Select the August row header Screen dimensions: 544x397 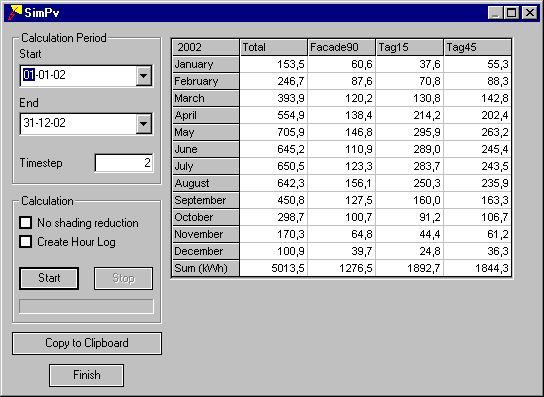(x=206, y=183)
